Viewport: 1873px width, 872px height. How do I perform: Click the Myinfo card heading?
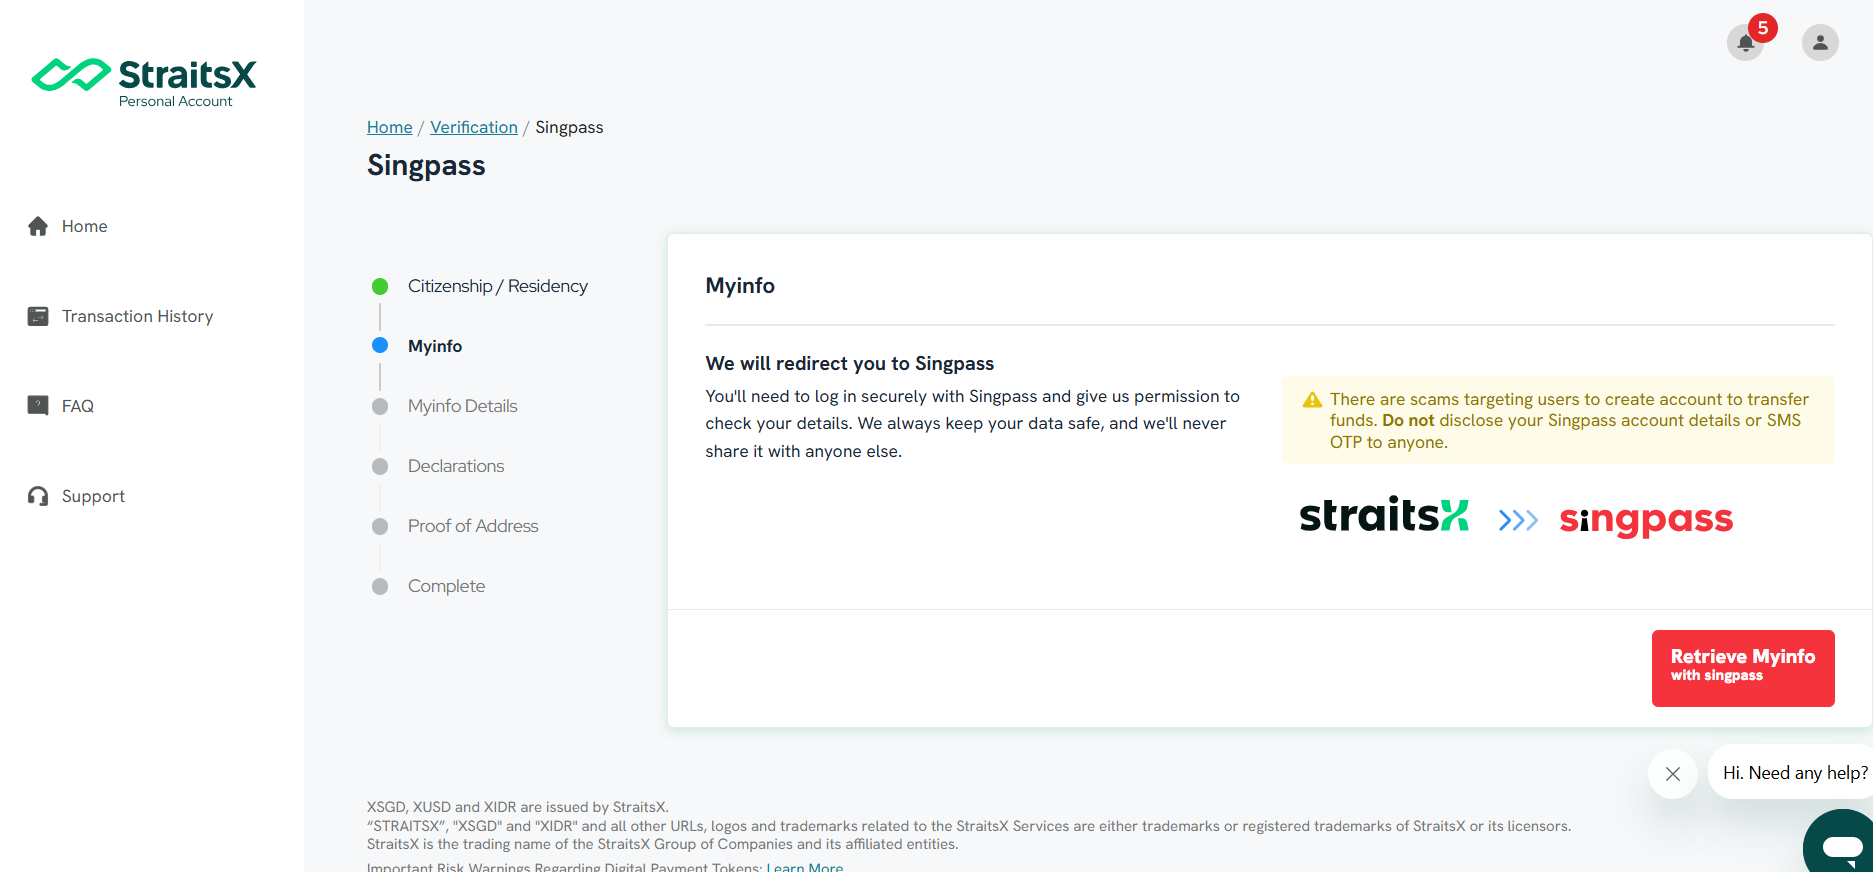740,286
